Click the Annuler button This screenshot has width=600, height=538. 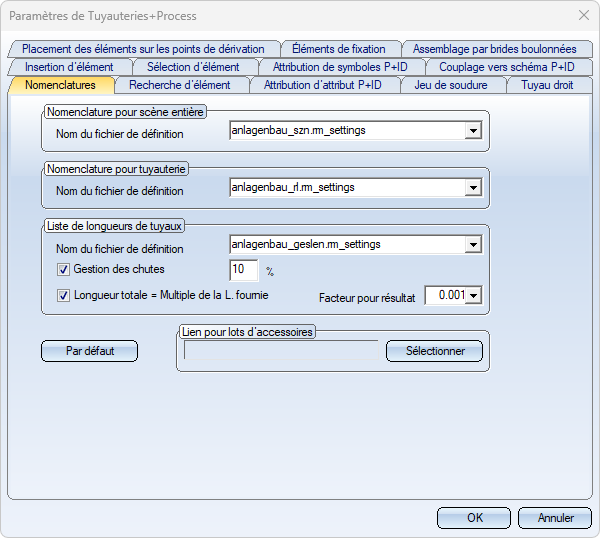coord(555,518)
